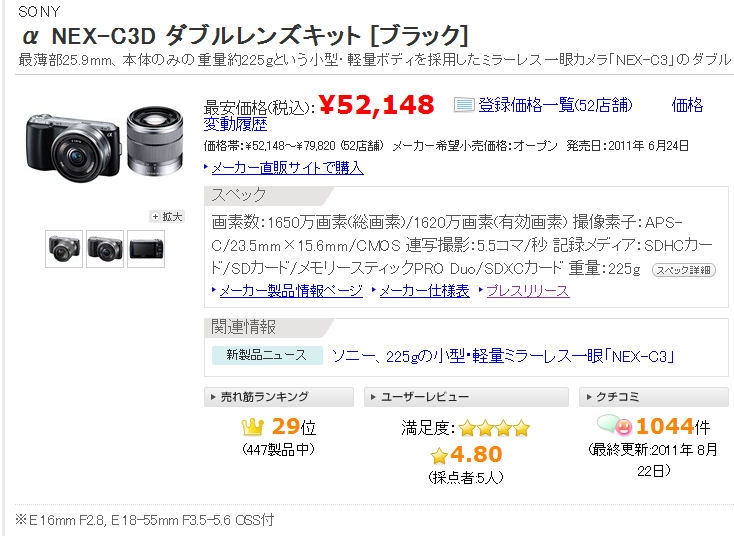Screen dimensions: 734x536
Task: Select the second camera thumbnail
Action: pos(105,249)
